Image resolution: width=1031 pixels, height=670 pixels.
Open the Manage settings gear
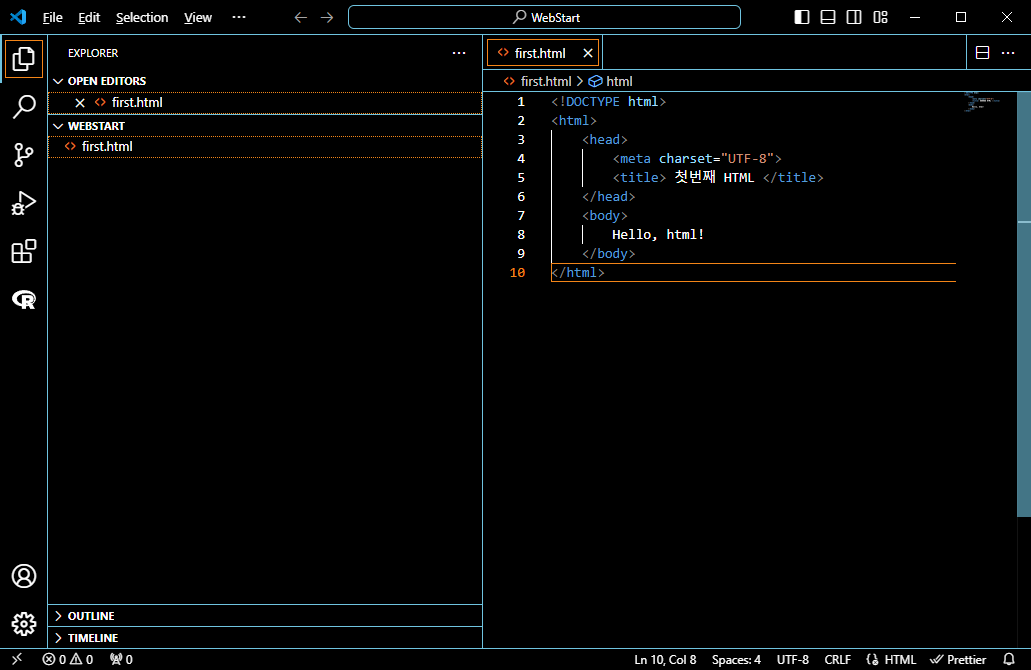tap(24, 624)
